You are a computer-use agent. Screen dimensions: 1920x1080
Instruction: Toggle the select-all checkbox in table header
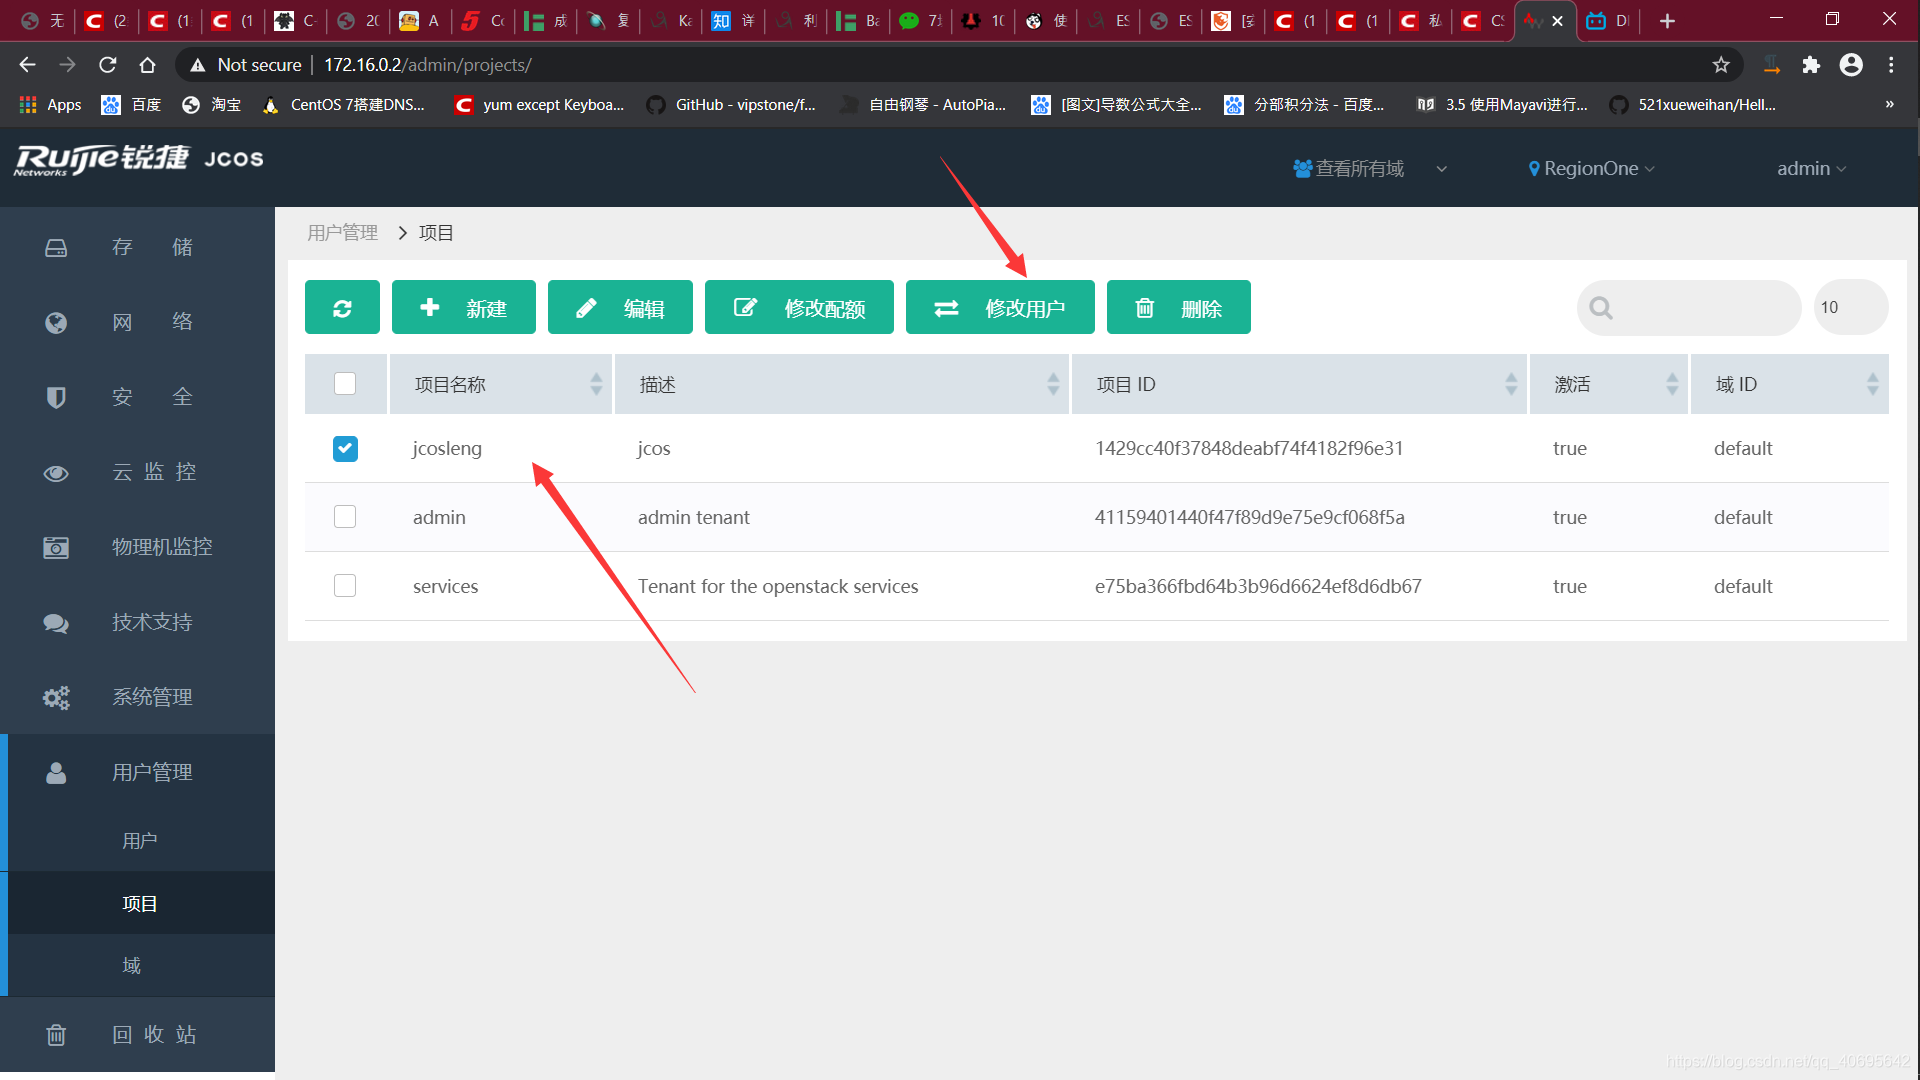(x=345, y=384)
